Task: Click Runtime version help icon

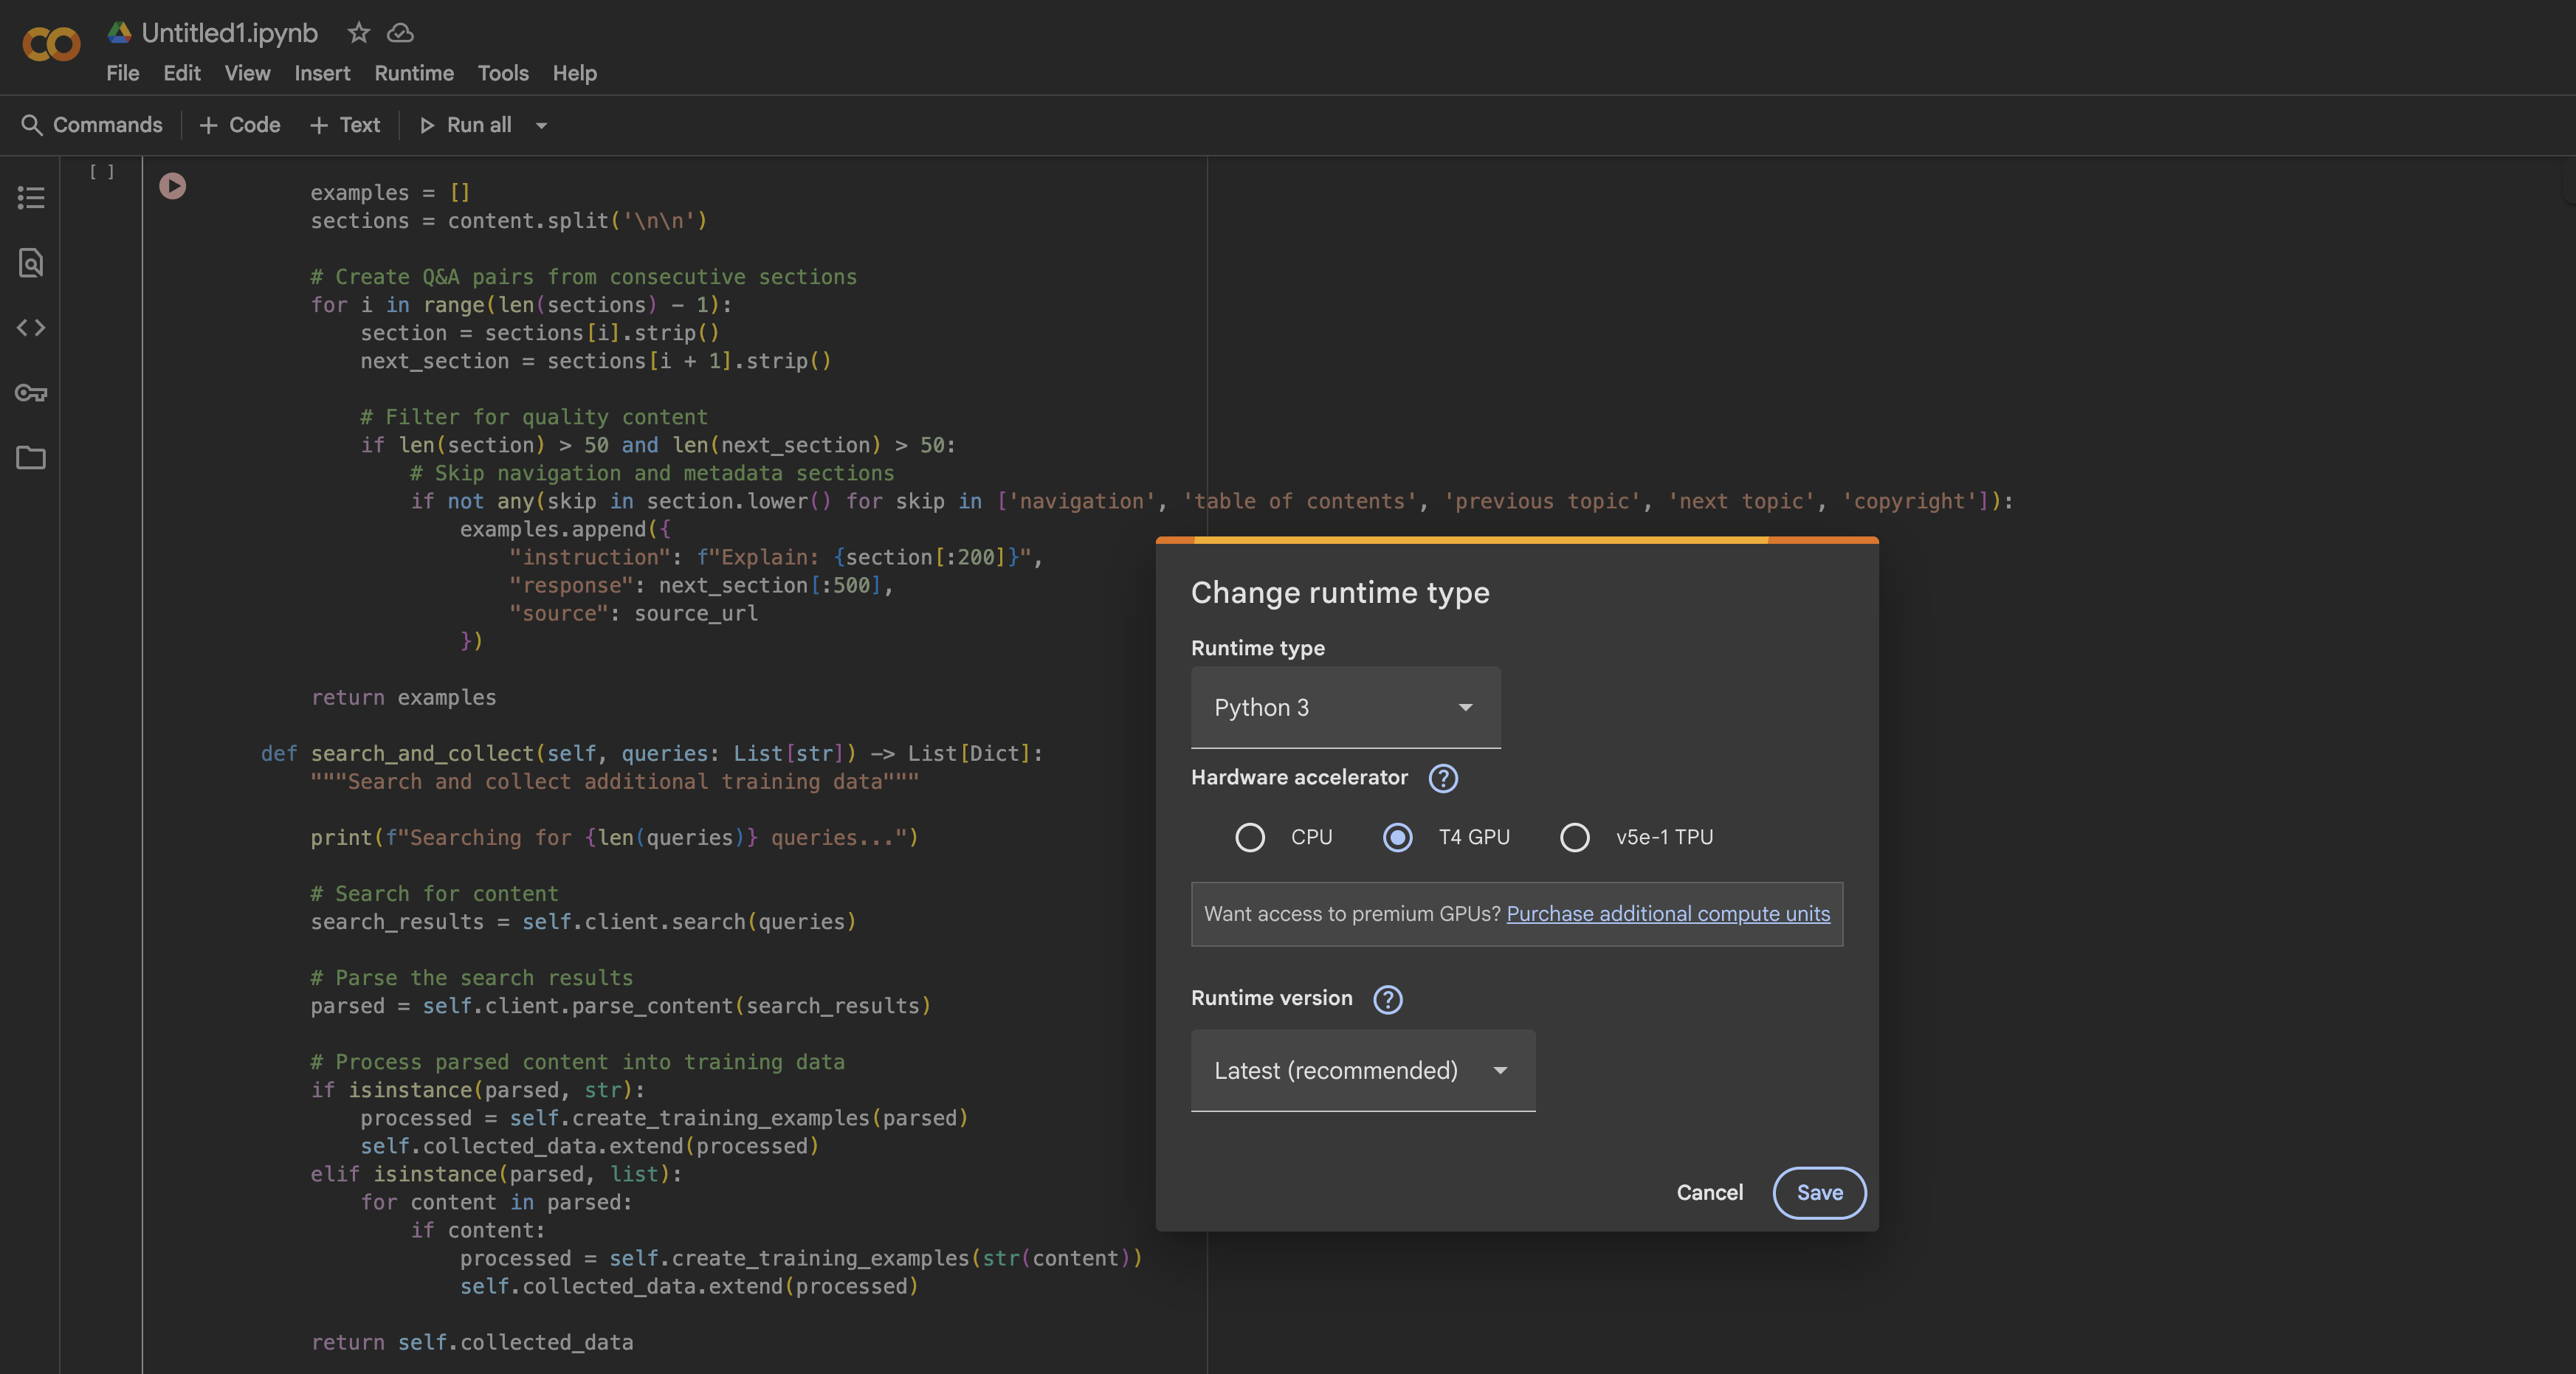Action: [1387, 999]
